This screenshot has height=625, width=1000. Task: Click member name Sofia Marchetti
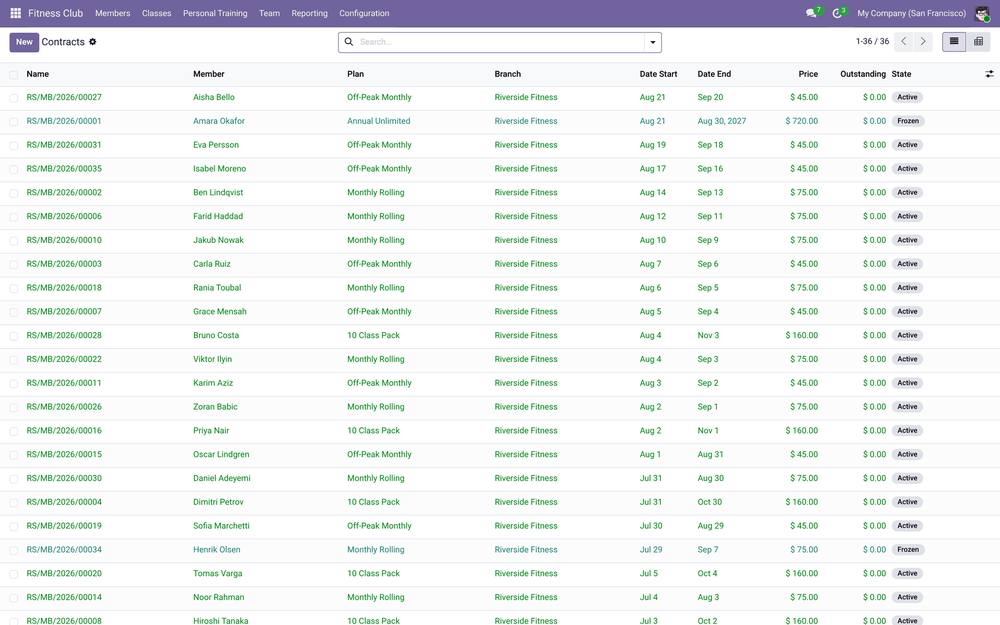click(x=221, y=526)
